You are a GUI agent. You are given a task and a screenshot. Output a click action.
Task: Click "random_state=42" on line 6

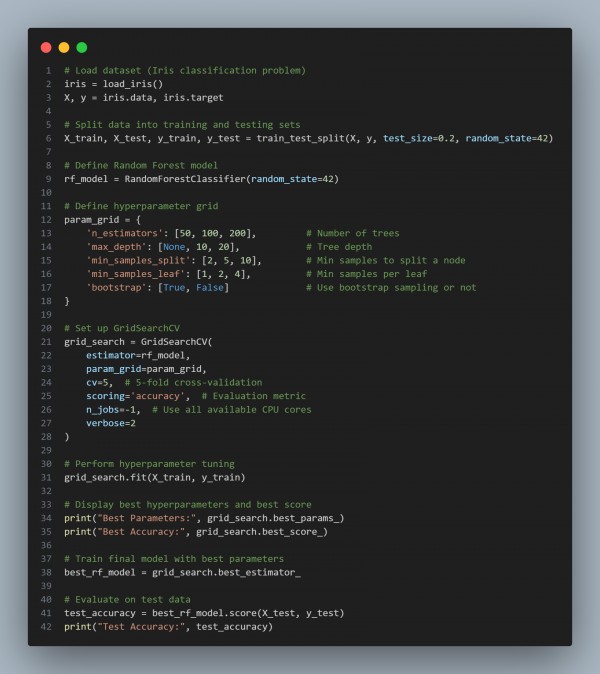click(507, 138)
